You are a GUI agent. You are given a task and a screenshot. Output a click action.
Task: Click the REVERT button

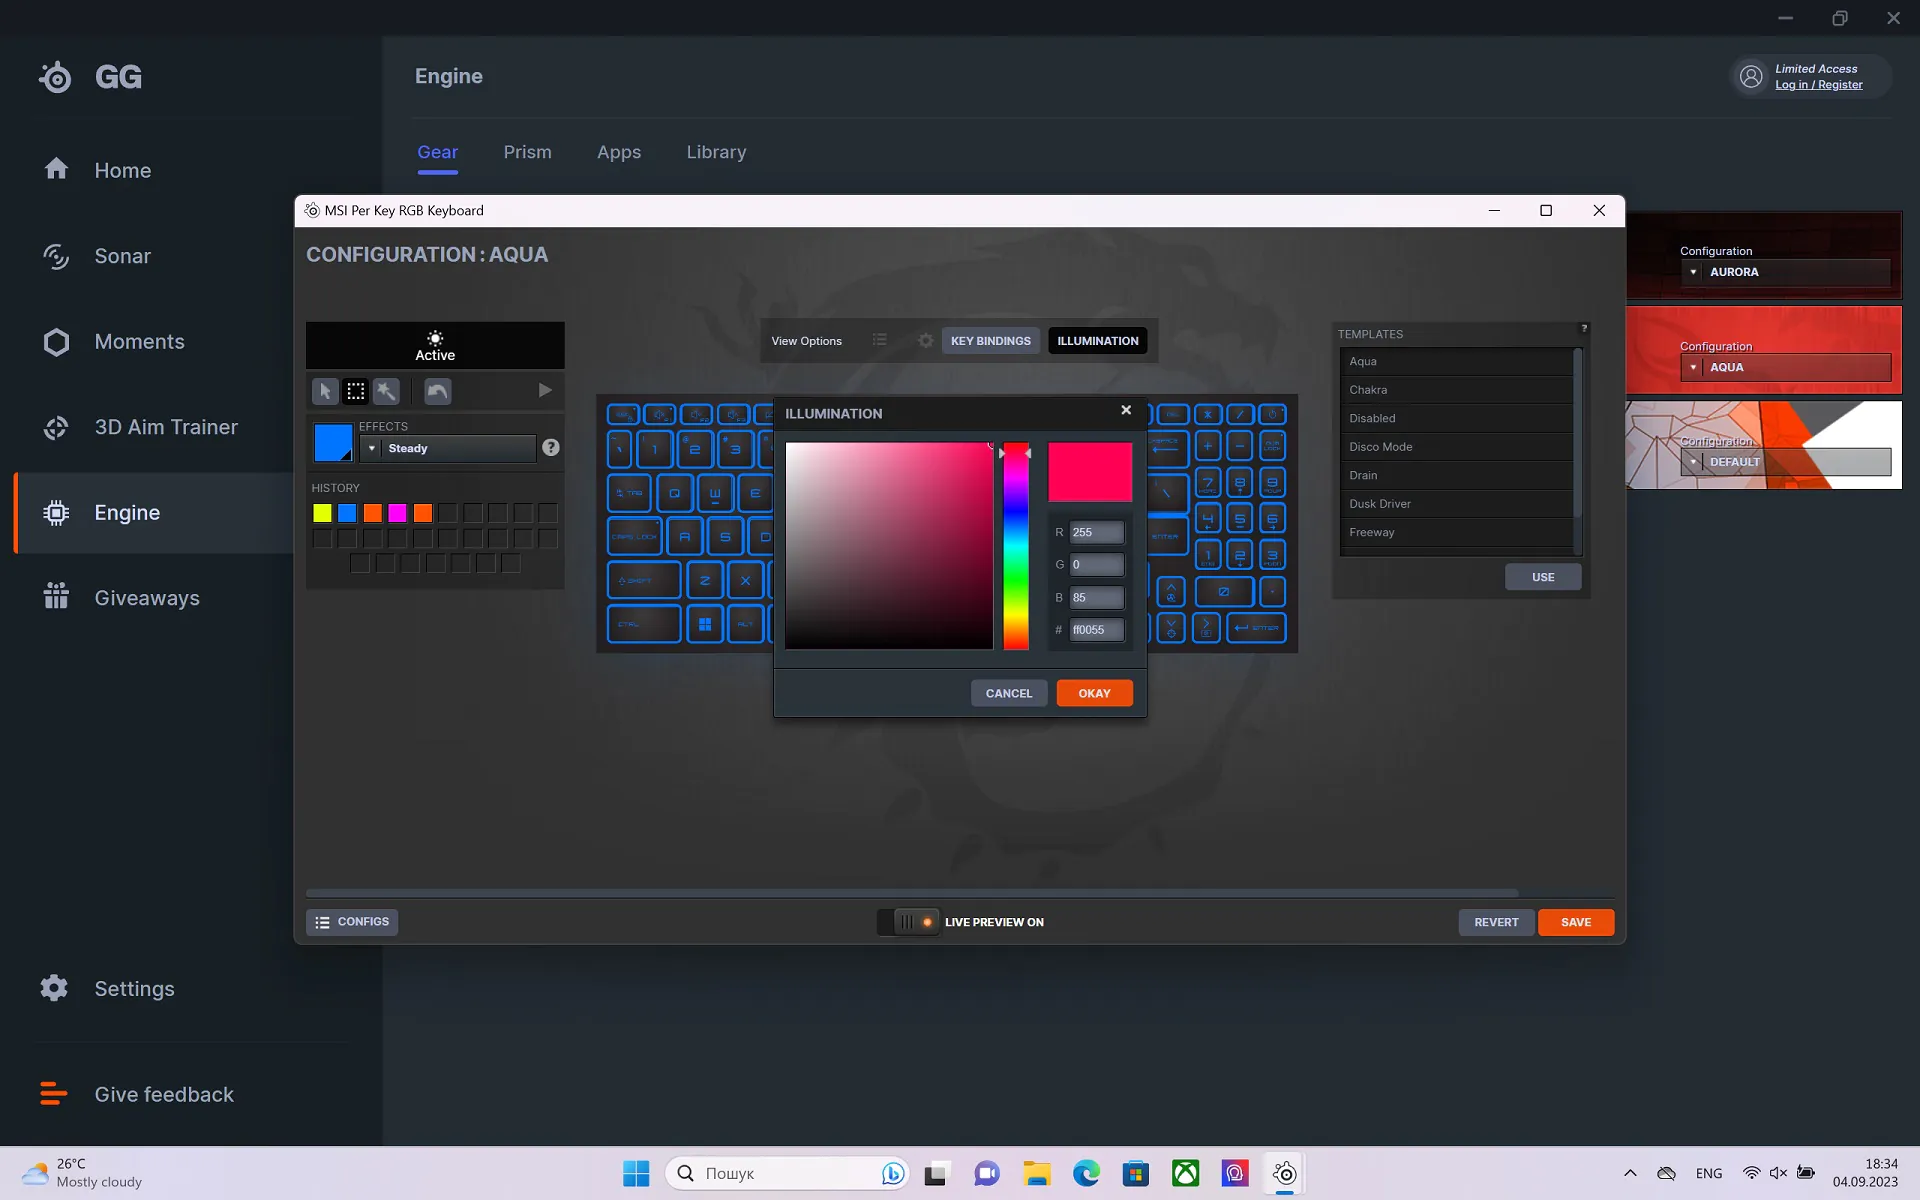1496,922
